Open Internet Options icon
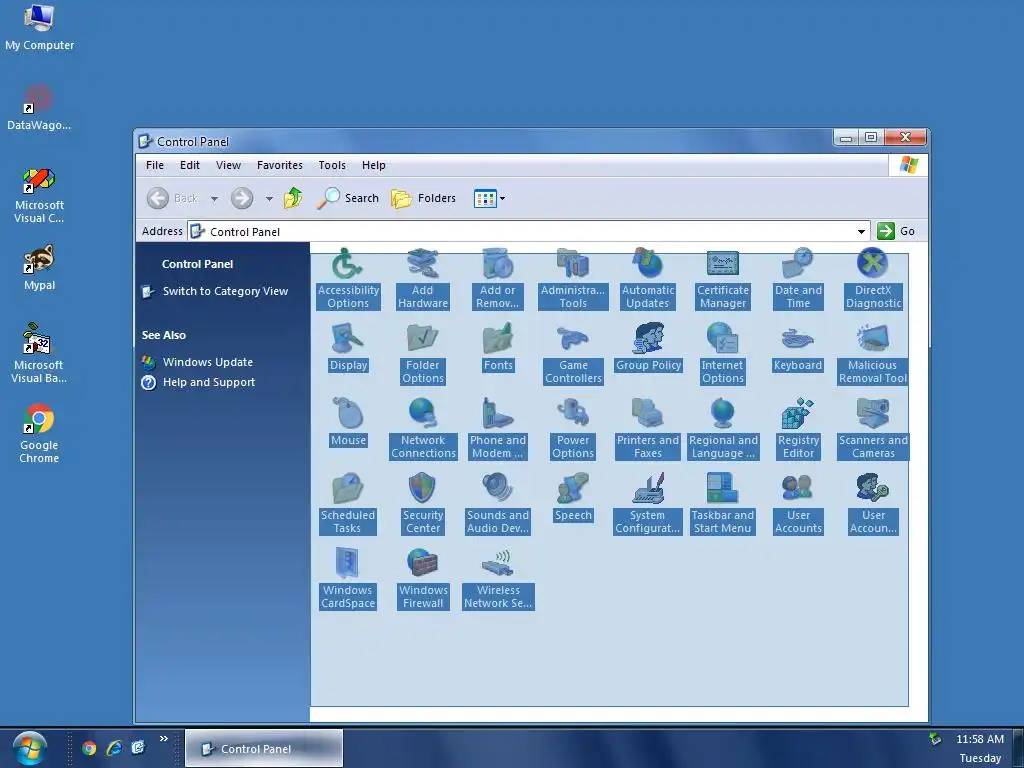The width and height of the screenshot is (1024, 768). [x=722, y=355]
